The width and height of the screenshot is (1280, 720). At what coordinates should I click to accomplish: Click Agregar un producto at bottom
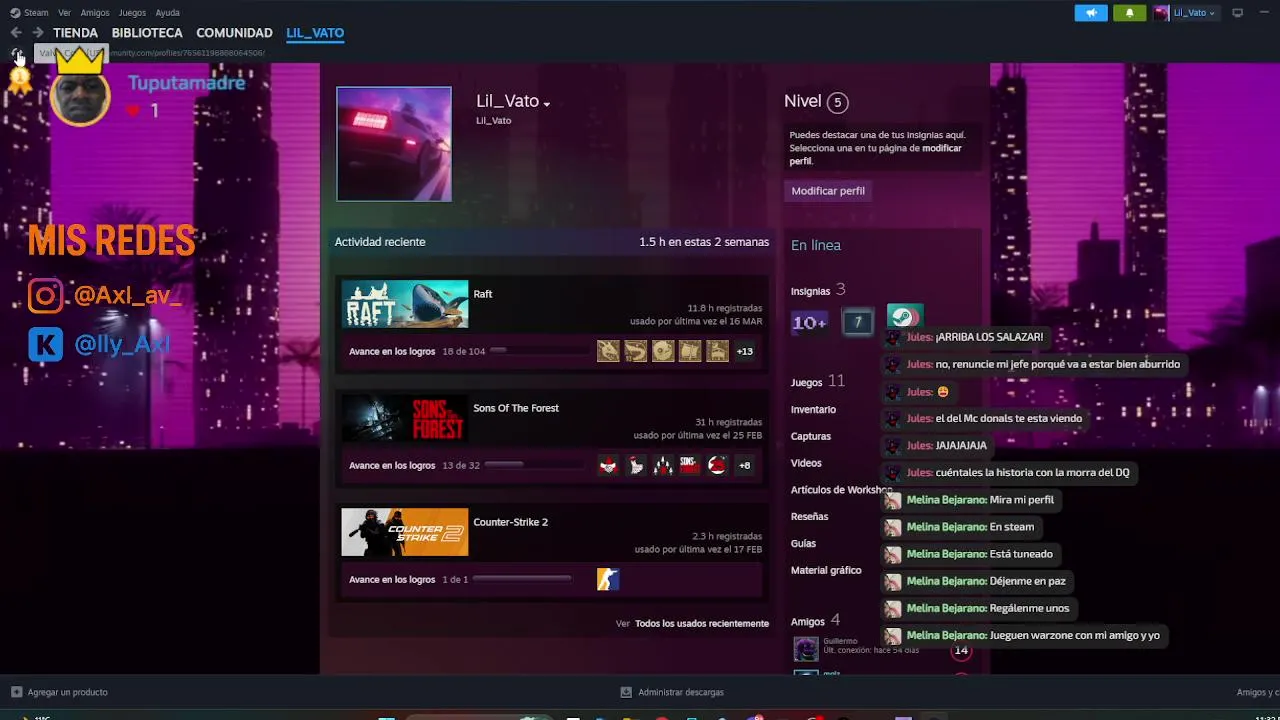pos(59,692)
